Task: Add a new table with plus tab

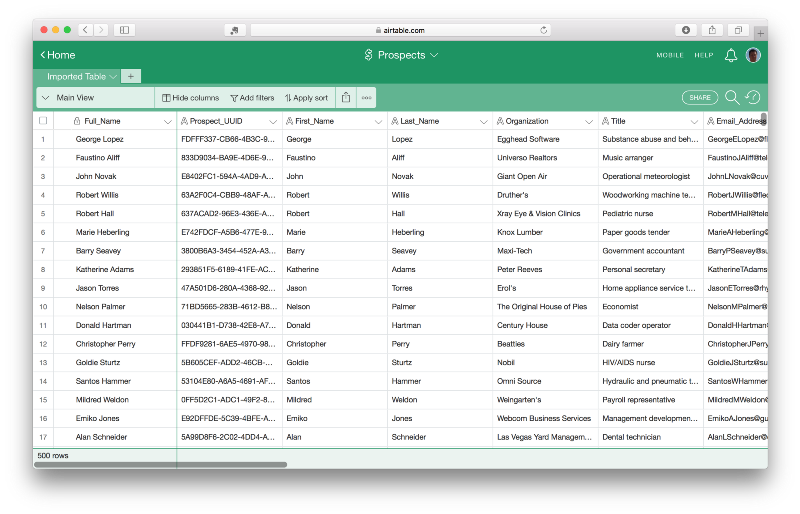Action: 131,77
